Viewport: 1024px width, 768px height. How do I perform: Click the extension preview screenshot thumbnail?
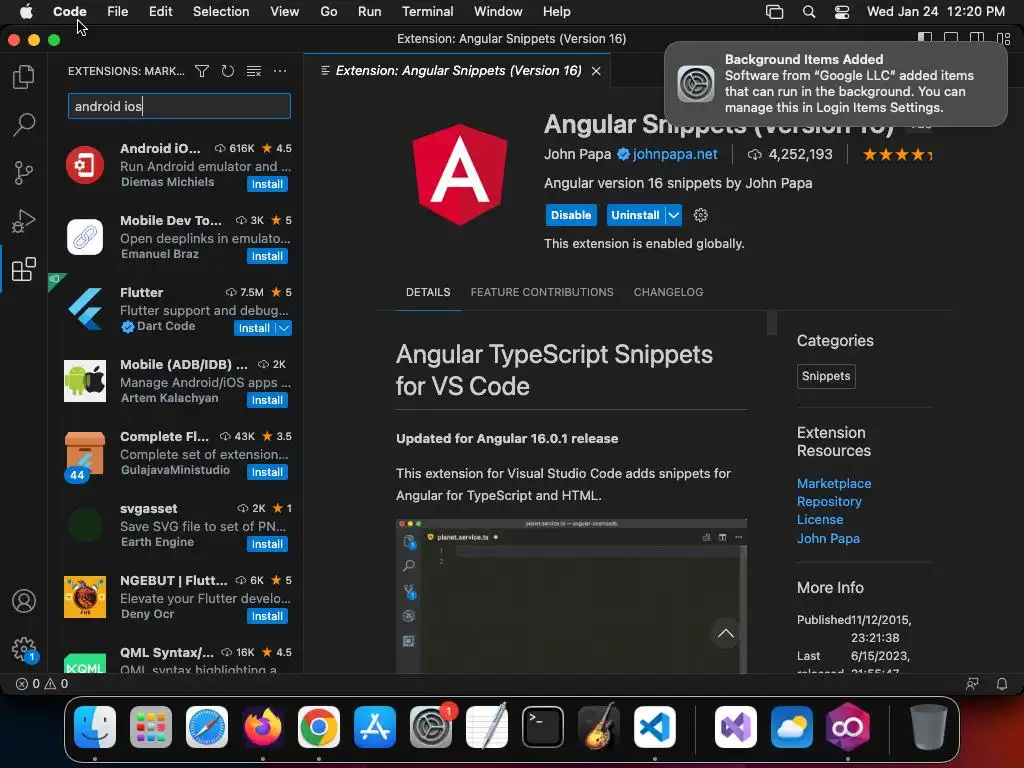tap(571, 596)
